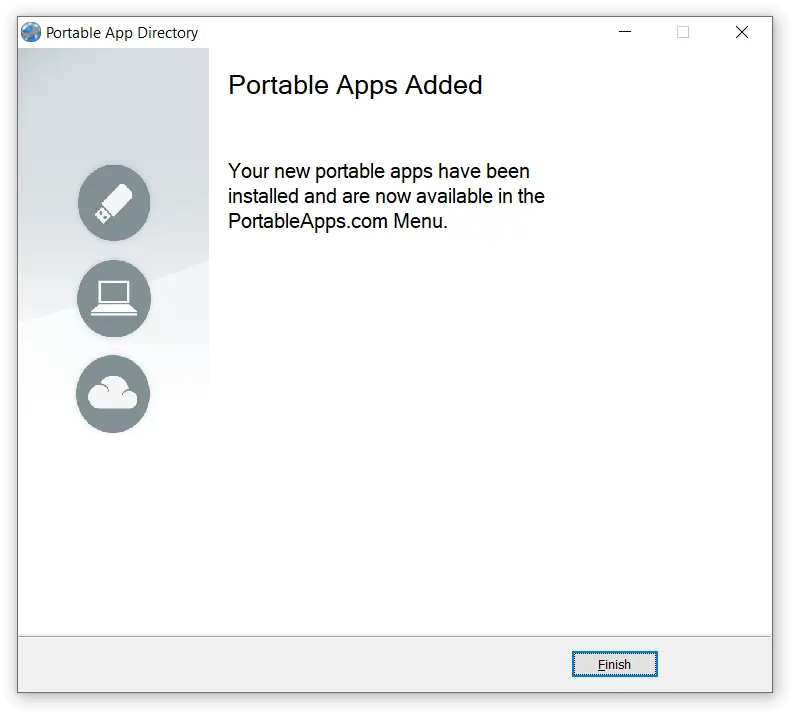793x713 pixels.
Task: Click the laptop icon in sidebar
Action: point(114,298)
